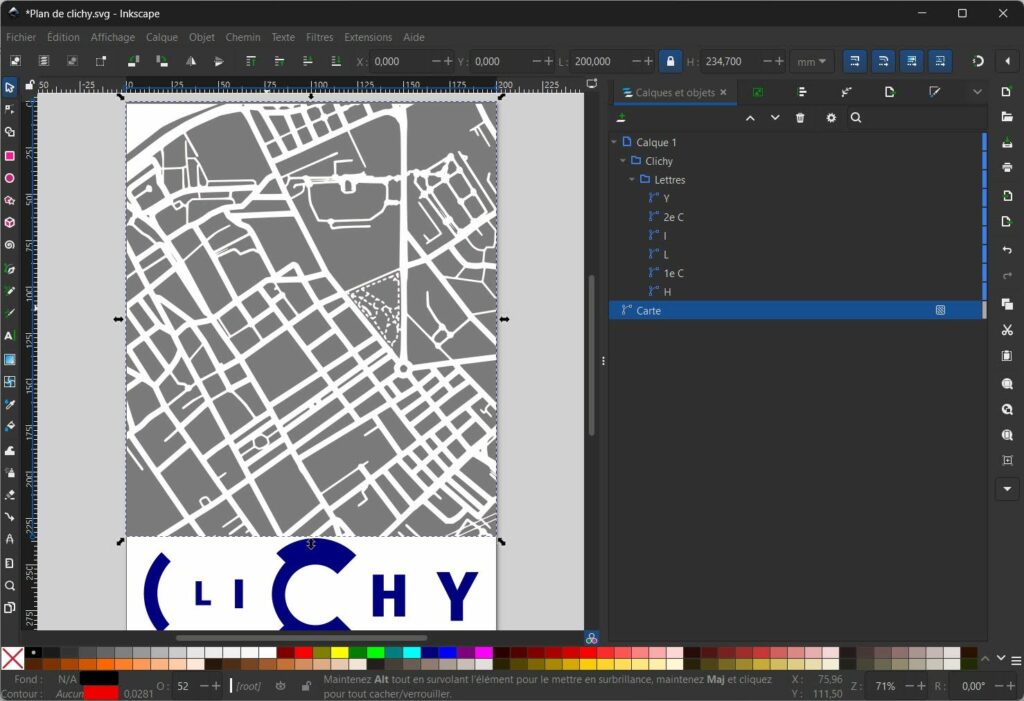Close the Calques et objets tab
The width and height of the screenshot is (1024, 701).
click(723, 93)
